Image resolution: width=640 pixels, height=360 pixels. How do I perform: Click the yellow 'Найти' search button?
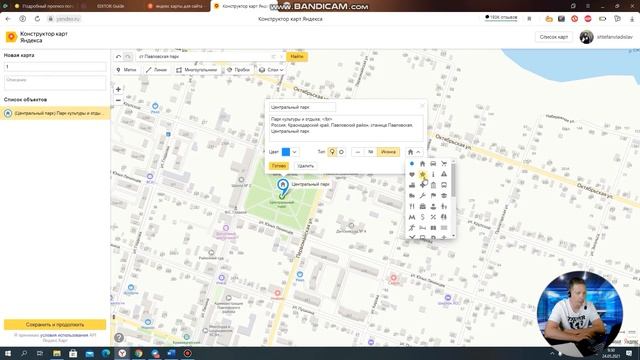click(x=297, y=57)
